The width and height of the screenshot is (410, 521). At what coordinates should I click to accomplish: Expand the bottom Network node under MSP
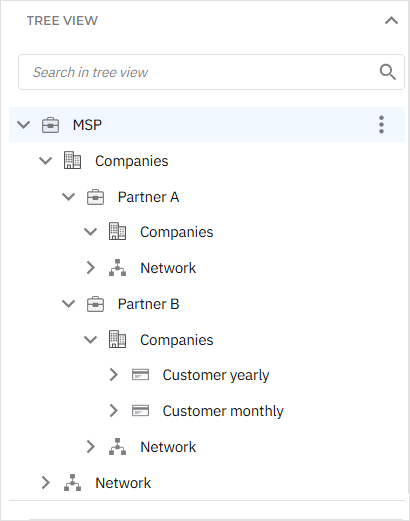point(45,483)
